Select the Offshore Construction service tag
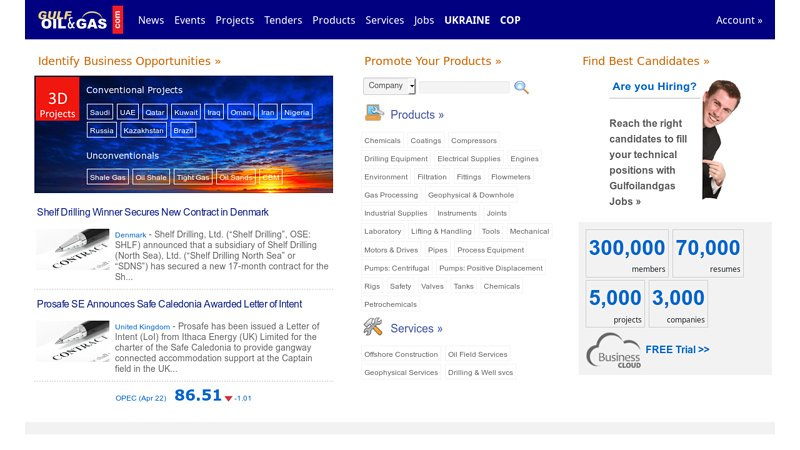The height and width of the screenshot is (450, 800). click(401, 354)
